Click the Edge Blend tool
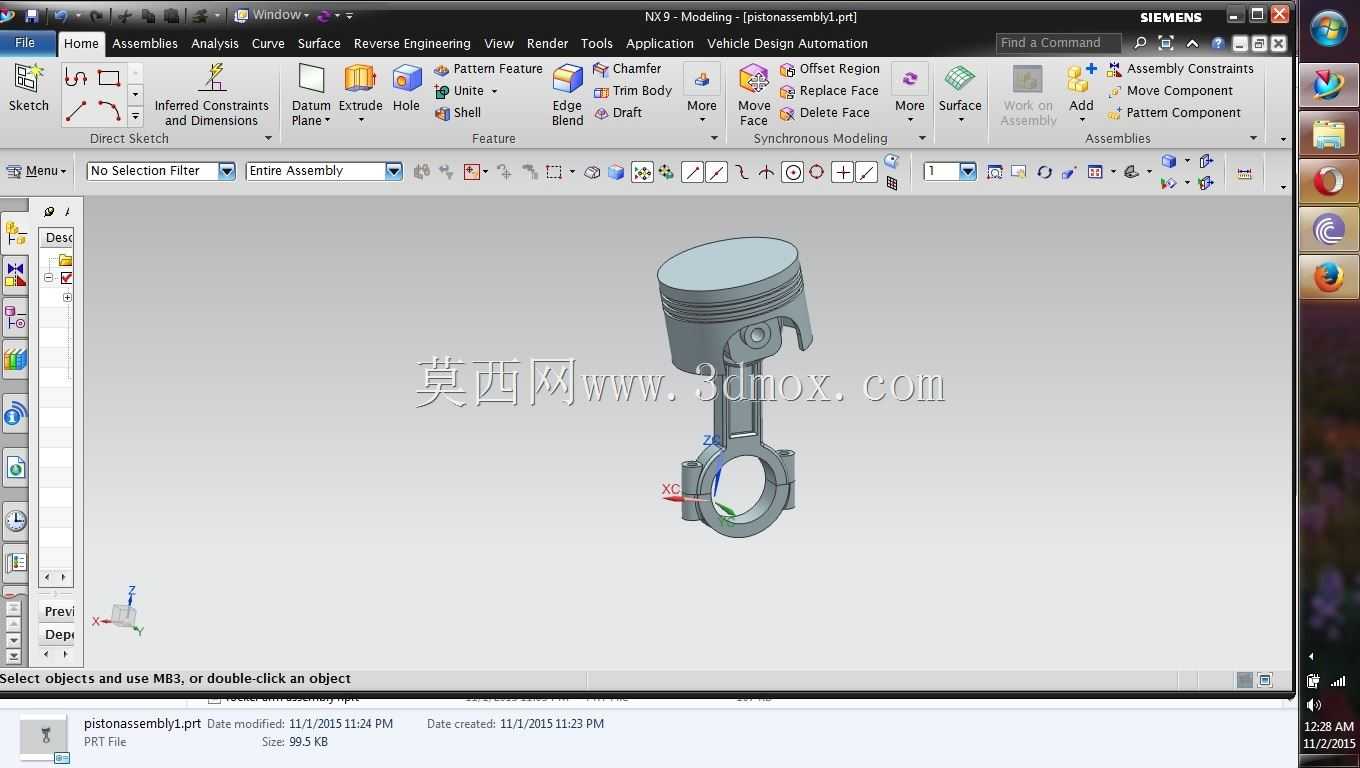The height and width of the screenshot is (768, 1360). pos(567,96)
